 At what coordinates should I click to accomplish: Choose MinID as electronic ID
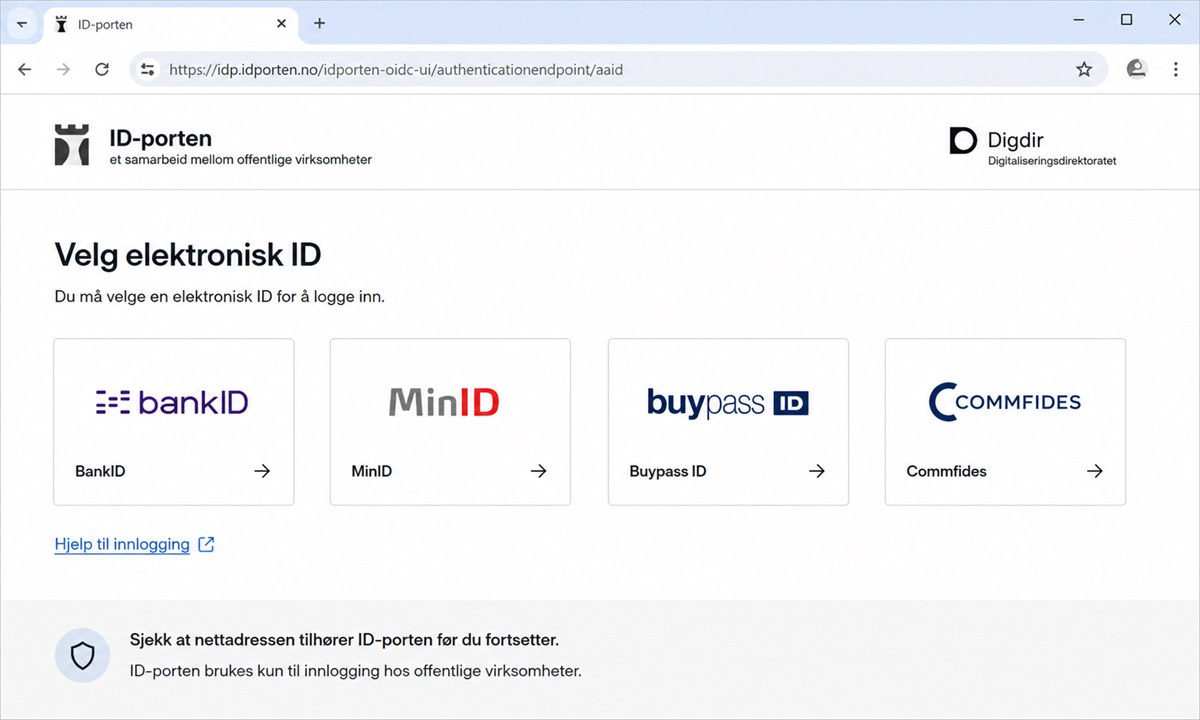[x=450, y=422]
